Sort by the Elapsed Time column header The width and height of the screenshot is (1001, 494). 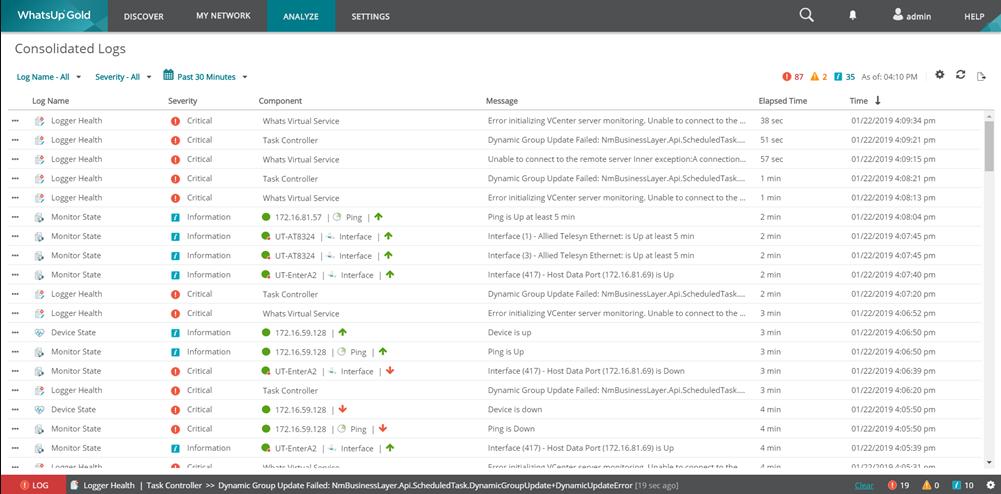pos(783,101)
